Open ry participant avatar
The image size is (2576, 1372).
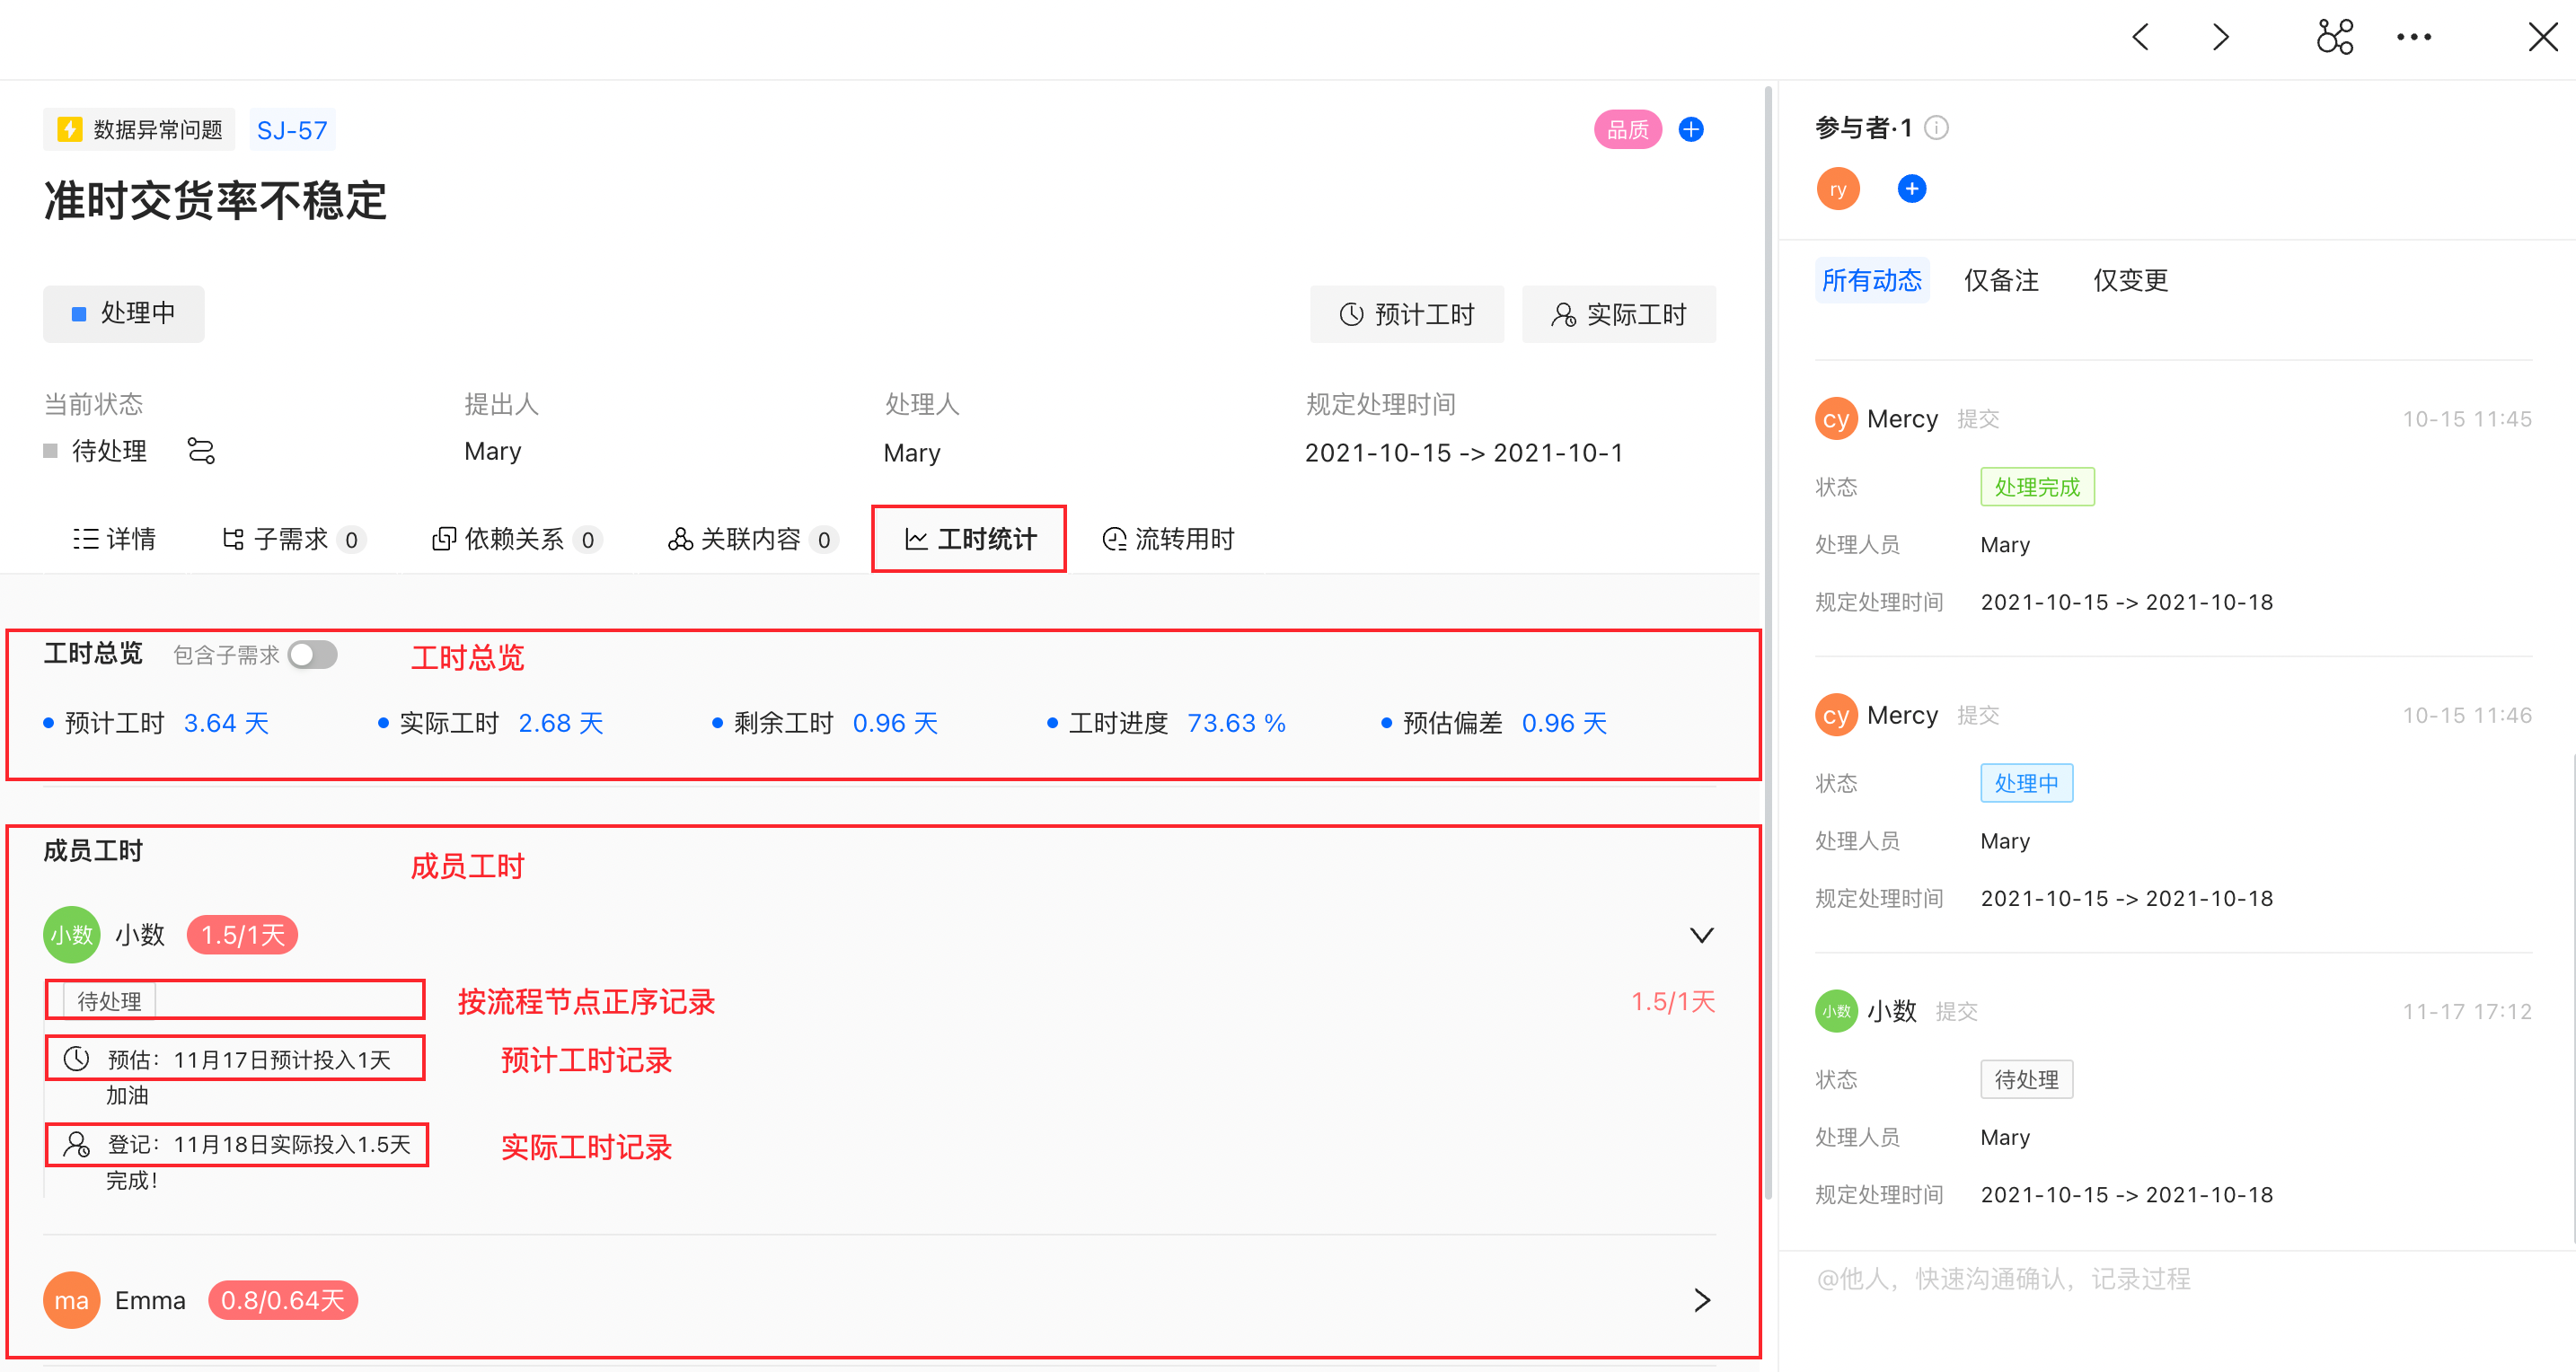[1838, 189]
